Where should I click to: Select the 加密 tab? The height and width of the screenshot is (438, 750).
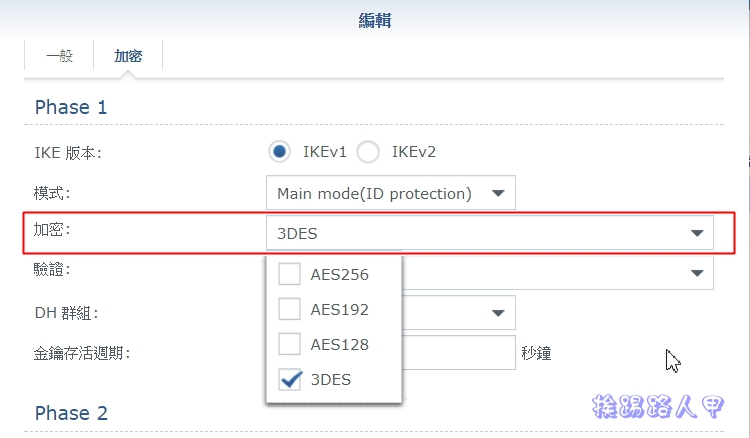coord(128,56)
